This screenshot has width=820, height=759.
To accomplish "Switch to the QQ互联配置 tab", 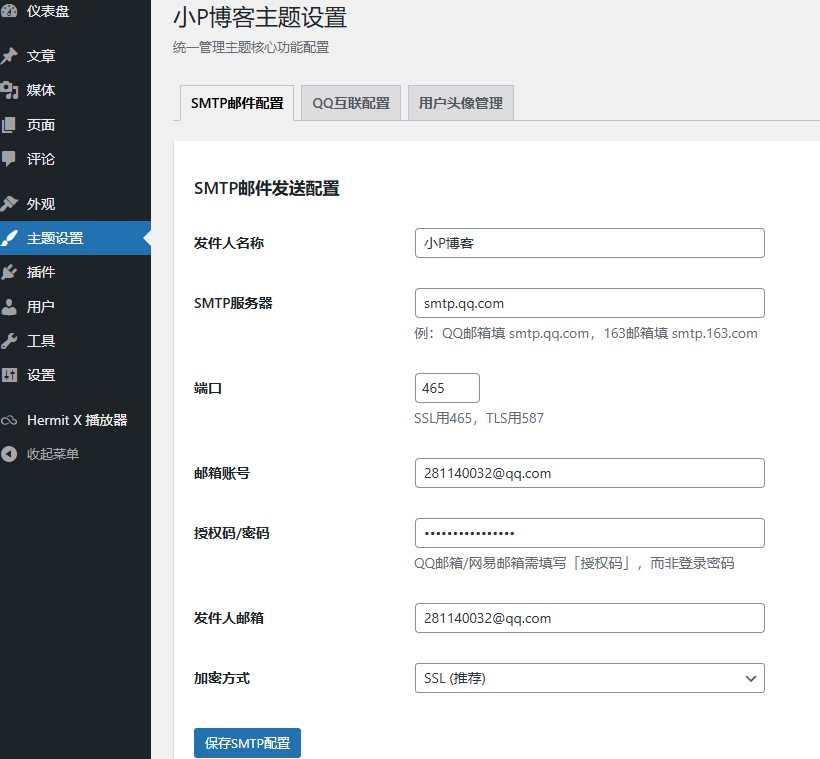I will 351,103.
